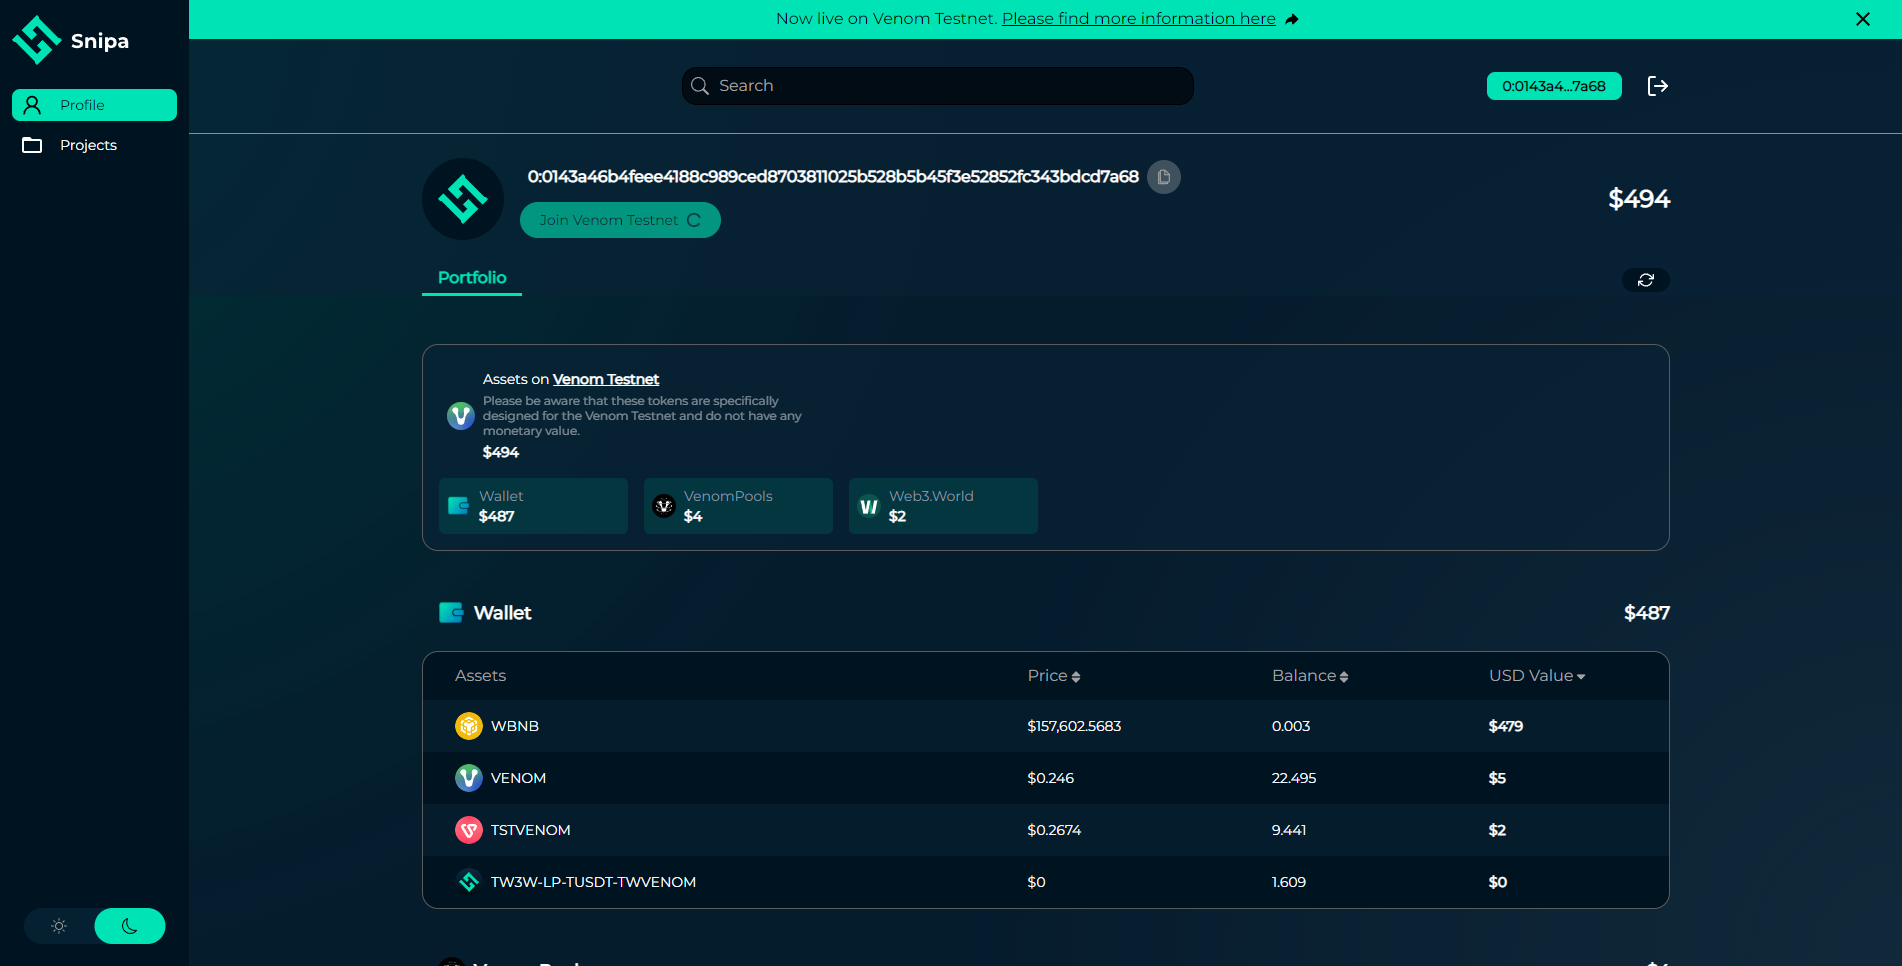Click the logout icon next to the wallet address
The height and width of the screenshot is (966, 1902).
click(1657, 86)
